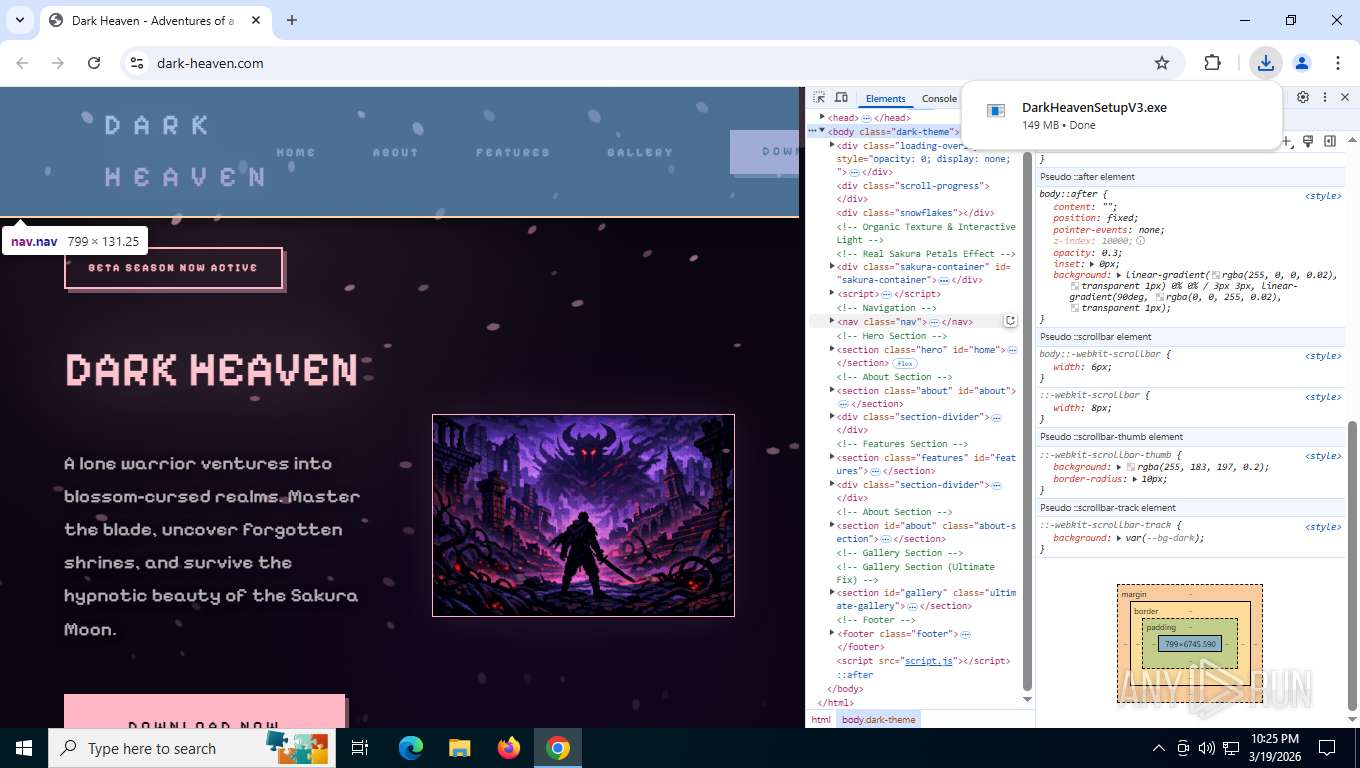Bookmark this page with the star
The width and height of the screenshot is (1360, 768).
click(x=1162, y=63)
